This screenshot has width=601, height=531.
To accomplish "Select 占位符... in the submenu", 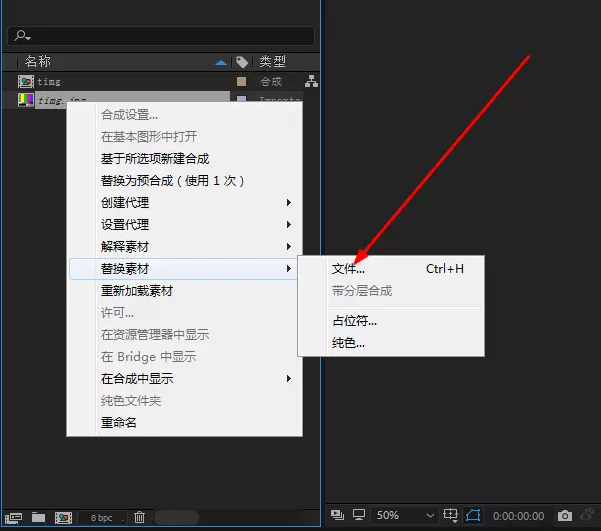I will coord(355,321).
